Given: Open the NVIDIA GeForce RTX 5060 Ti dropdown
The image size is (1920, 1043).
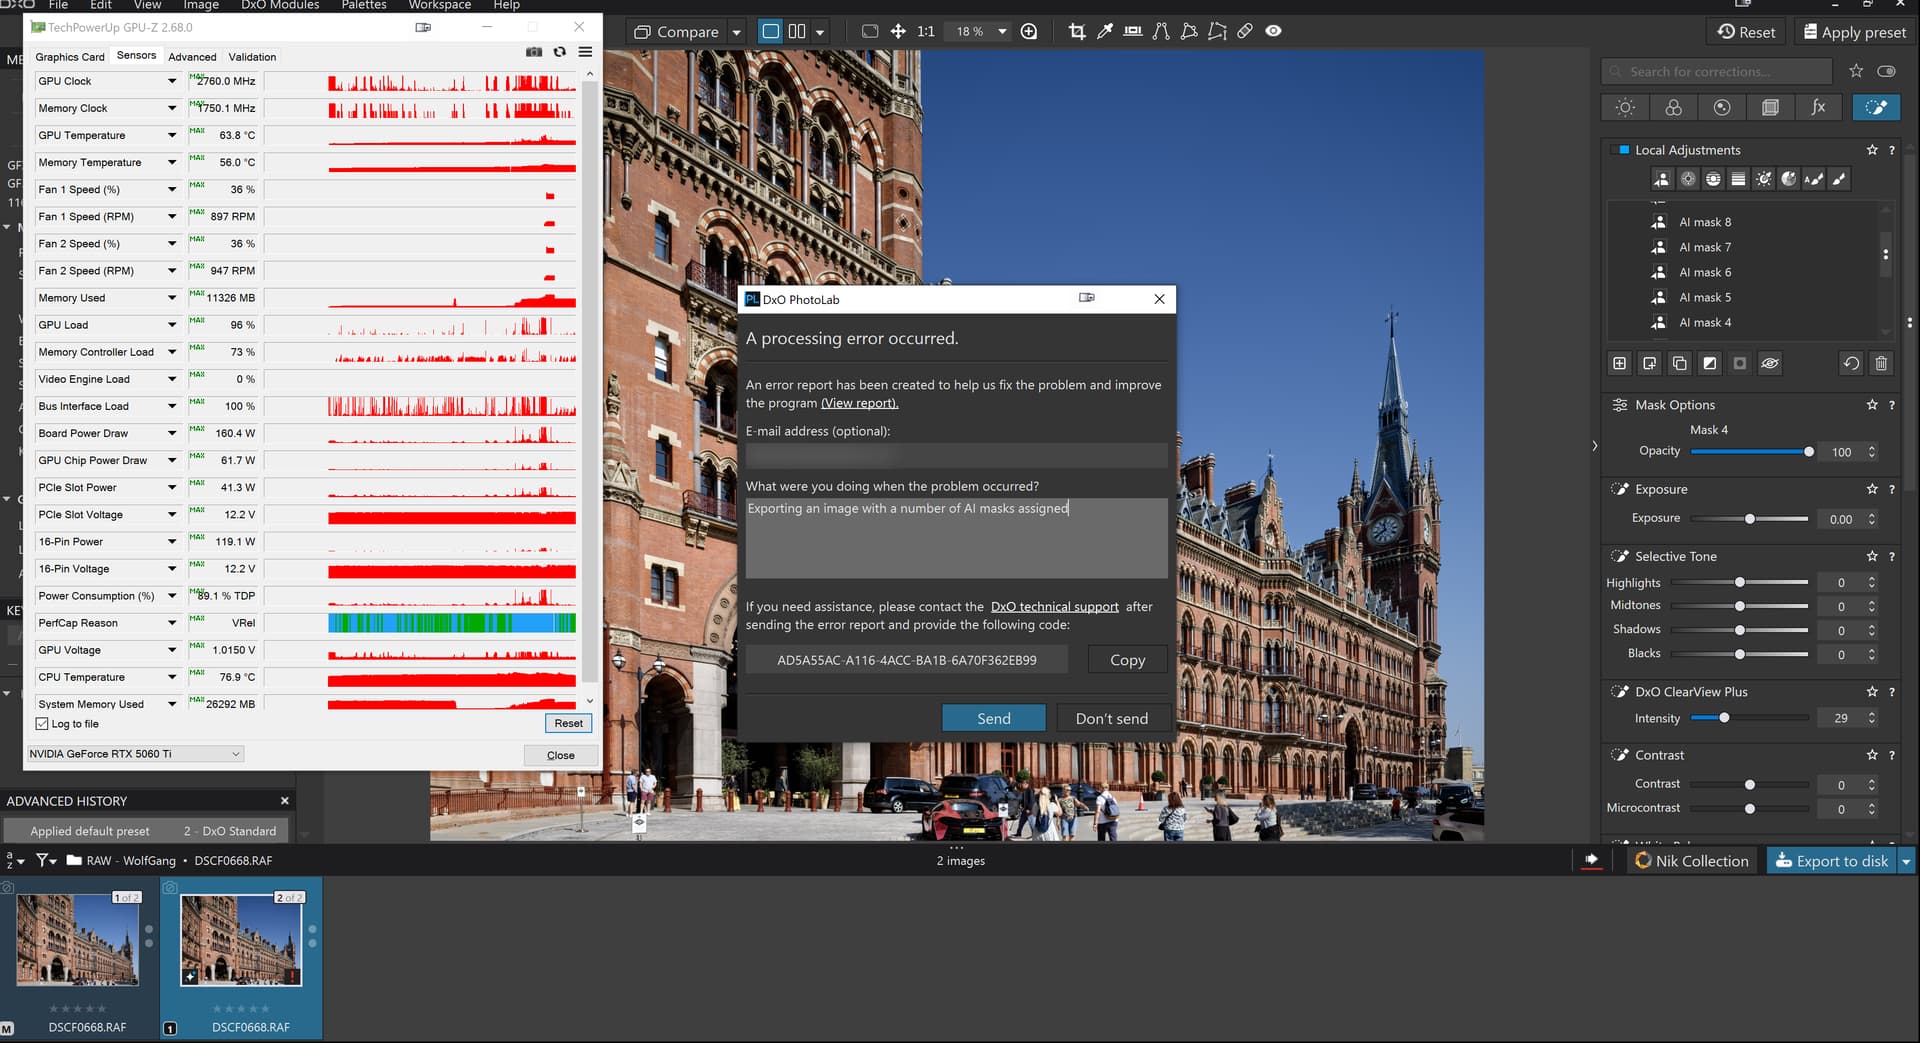Looking at the screenshot, I should [x=135, y=754].
